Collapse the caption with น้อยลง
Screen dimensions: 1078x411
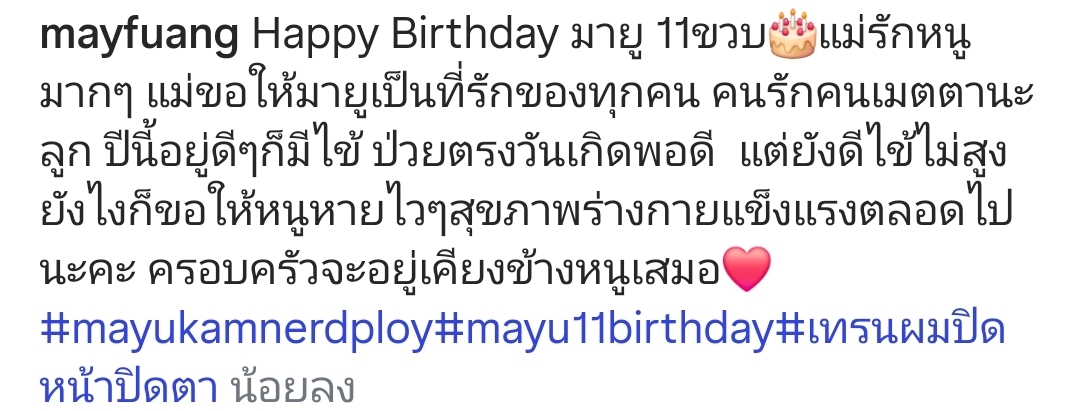tap(293, 386)
